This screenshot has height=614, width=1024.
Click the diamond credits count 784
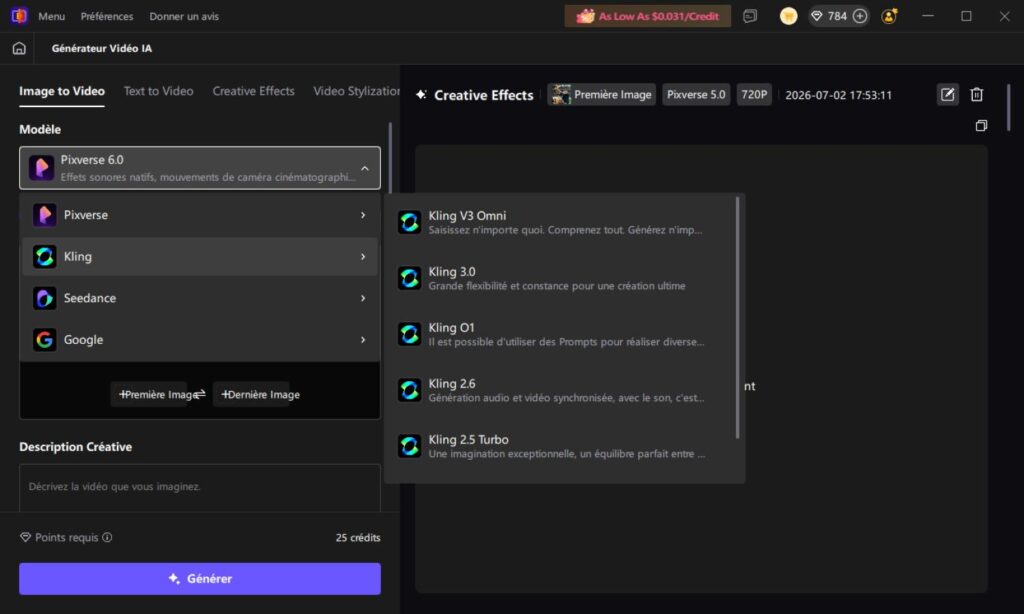coord(829,16)
